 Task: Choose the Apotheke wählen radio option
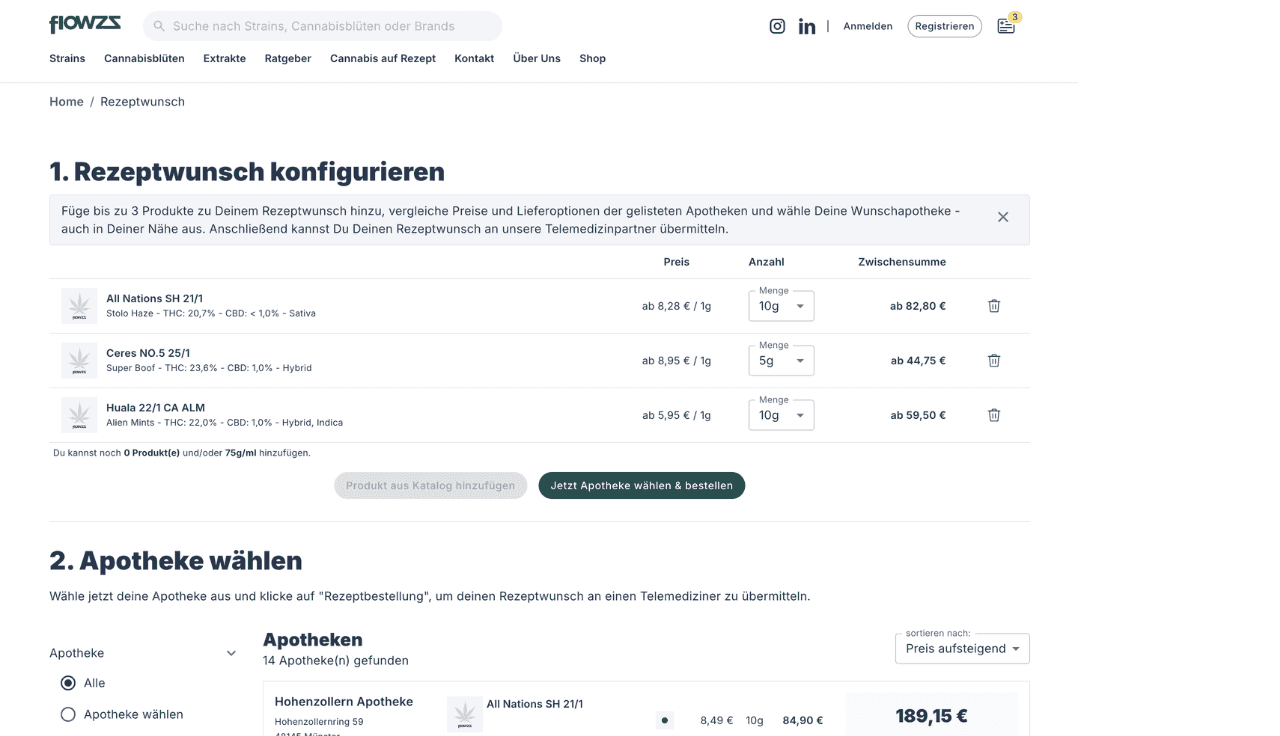68,714
